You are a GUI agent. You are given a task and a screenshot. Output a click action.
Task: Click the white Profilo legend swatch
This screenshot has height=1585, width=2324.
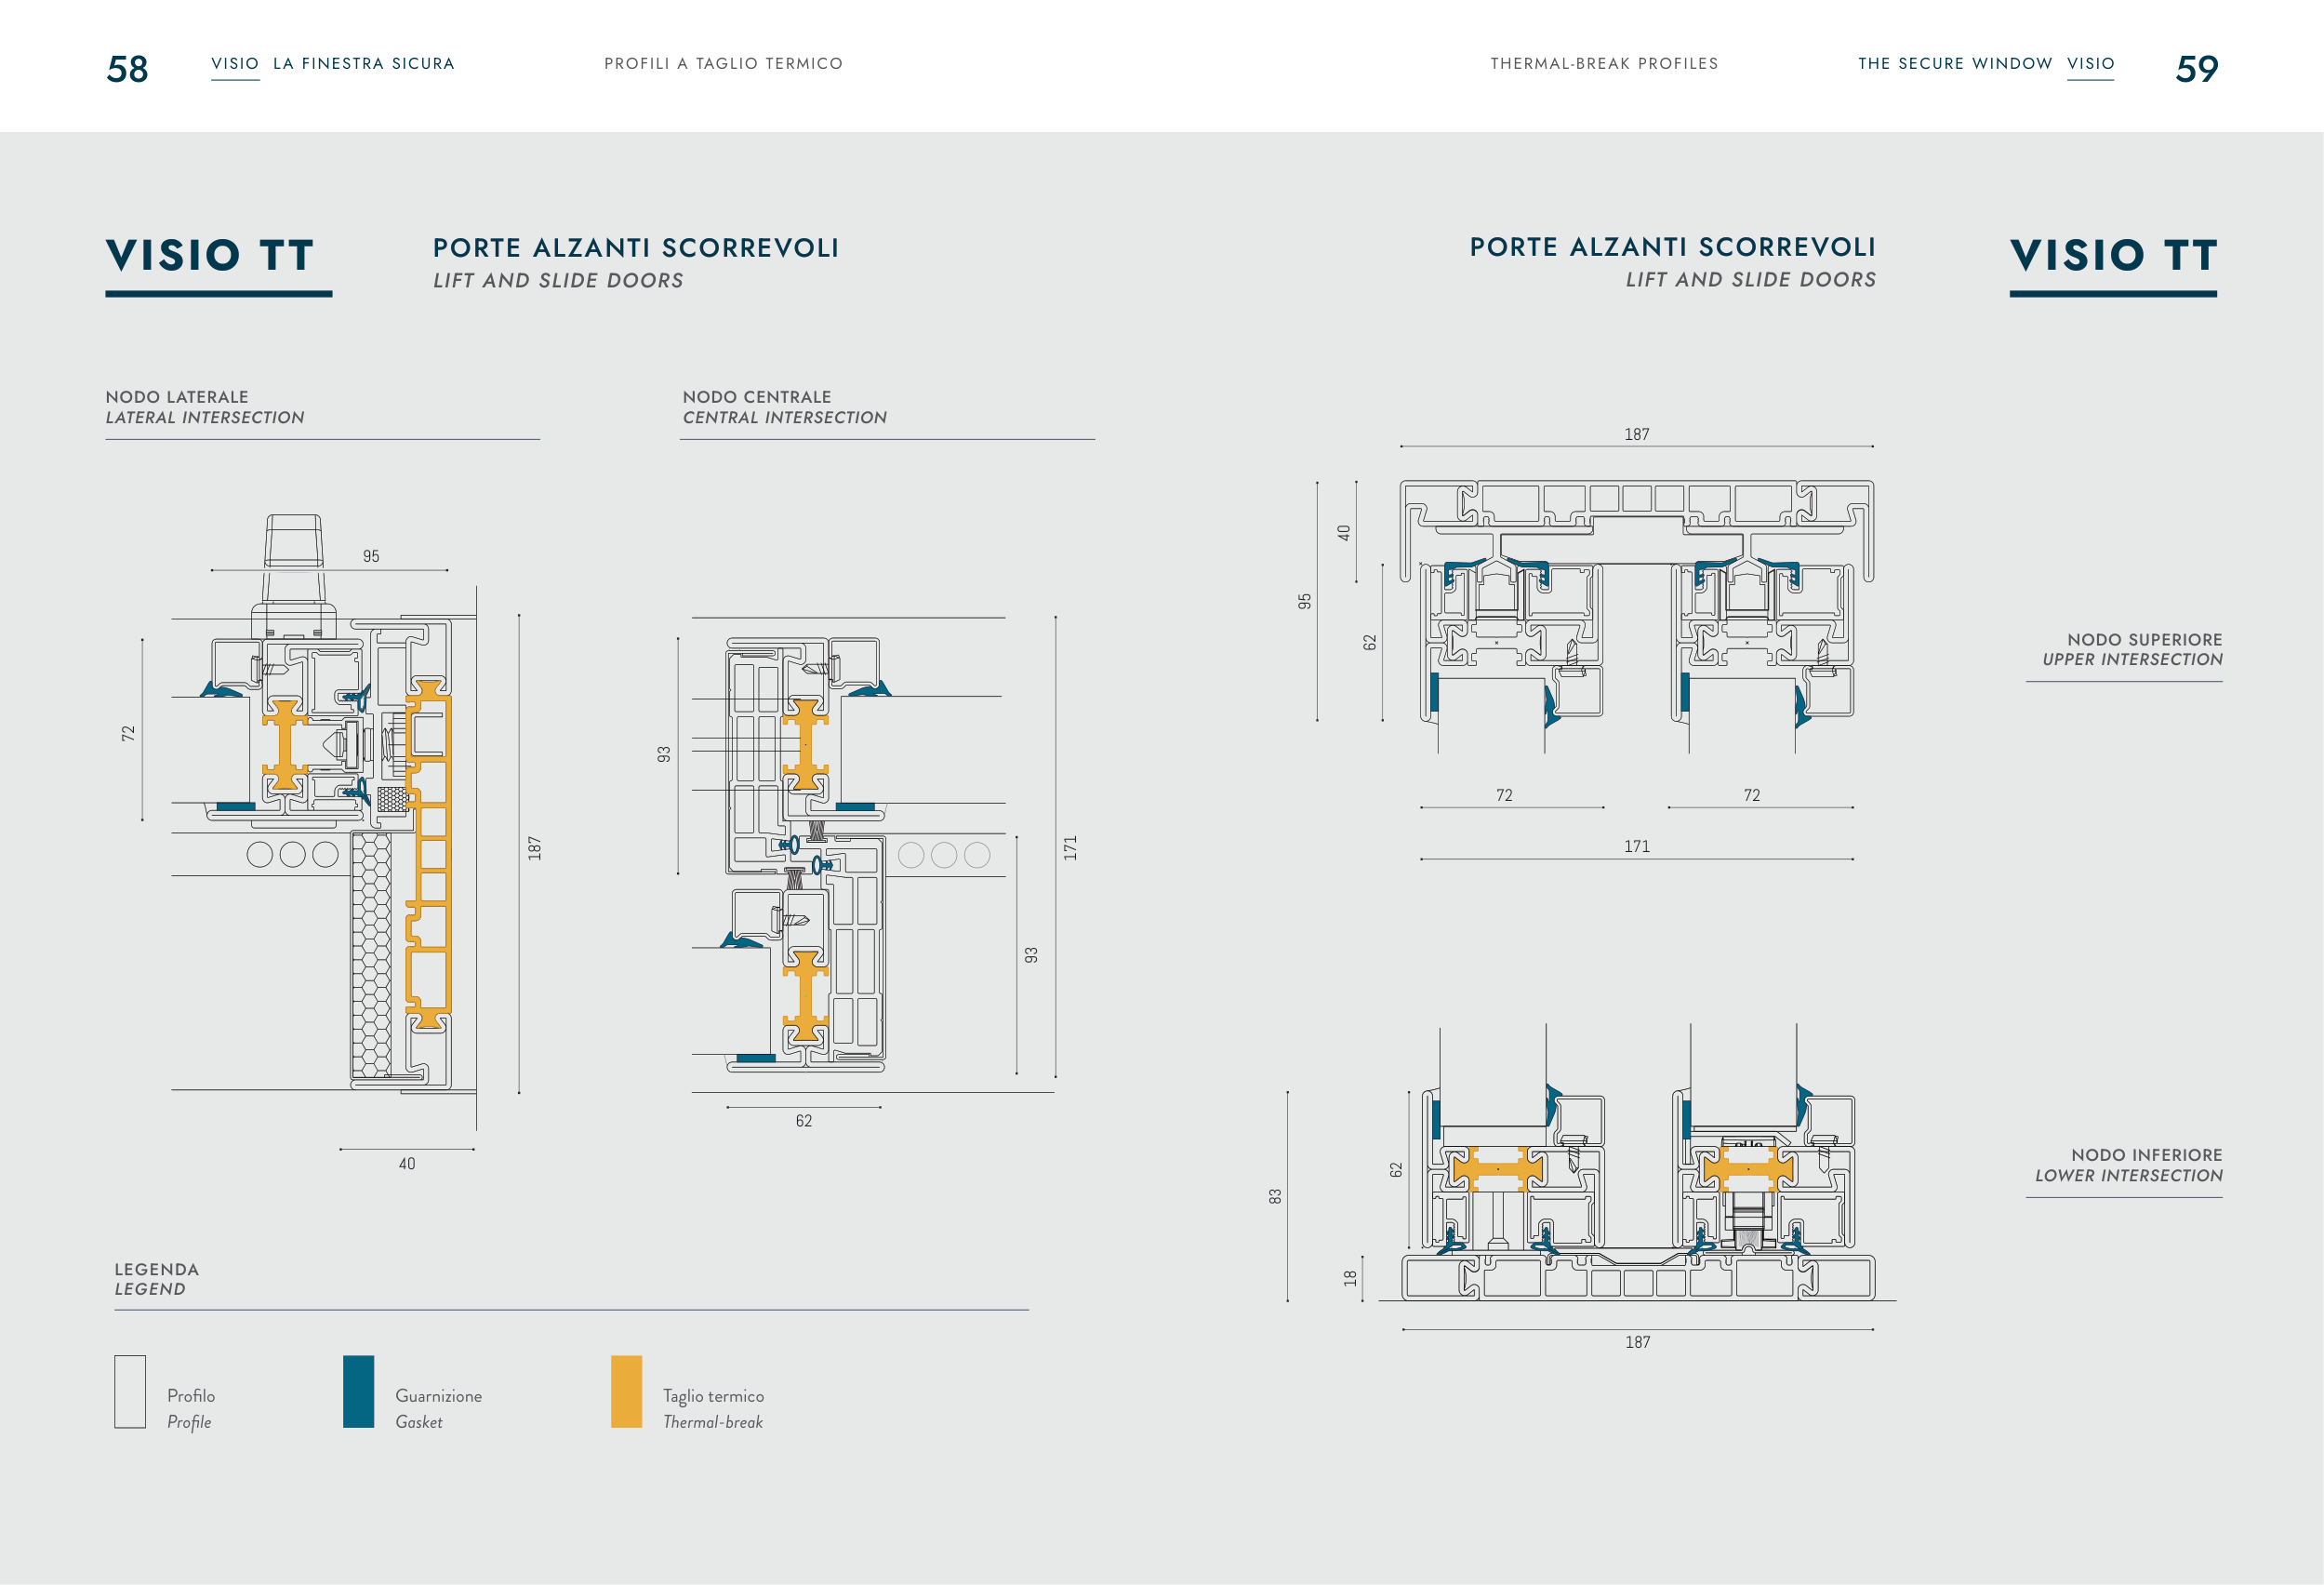click(x=130, y=1391)
